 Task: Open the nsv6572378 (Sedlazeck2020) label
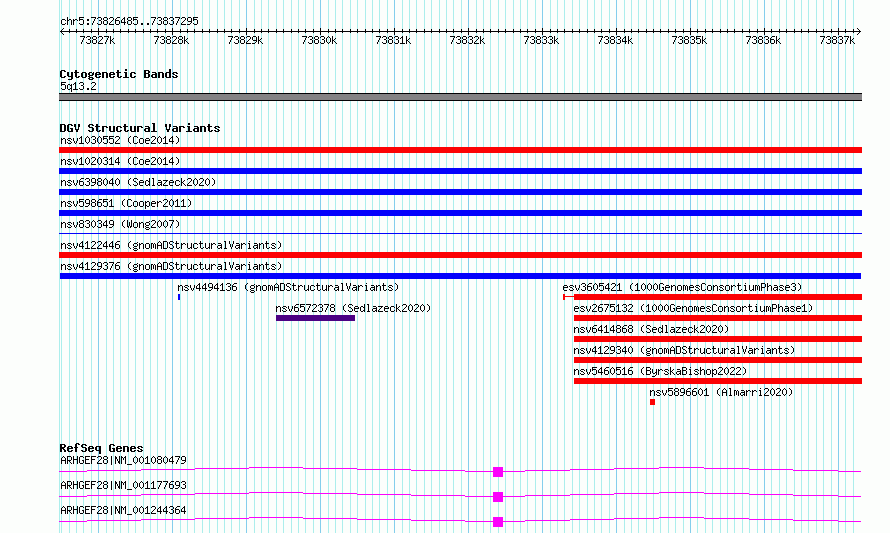pos(353,308)
